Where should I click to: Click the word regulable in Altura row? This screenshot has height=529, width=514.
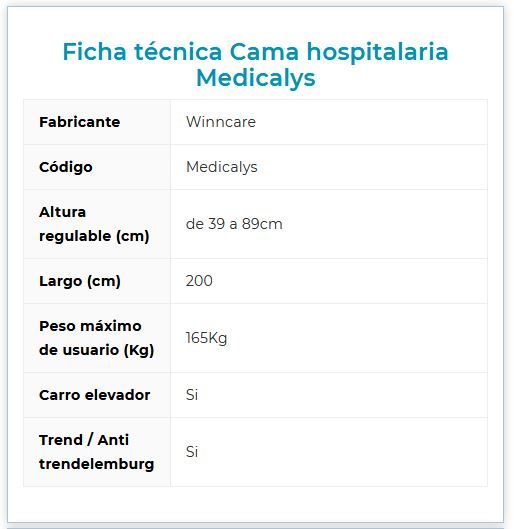(75, 236)
